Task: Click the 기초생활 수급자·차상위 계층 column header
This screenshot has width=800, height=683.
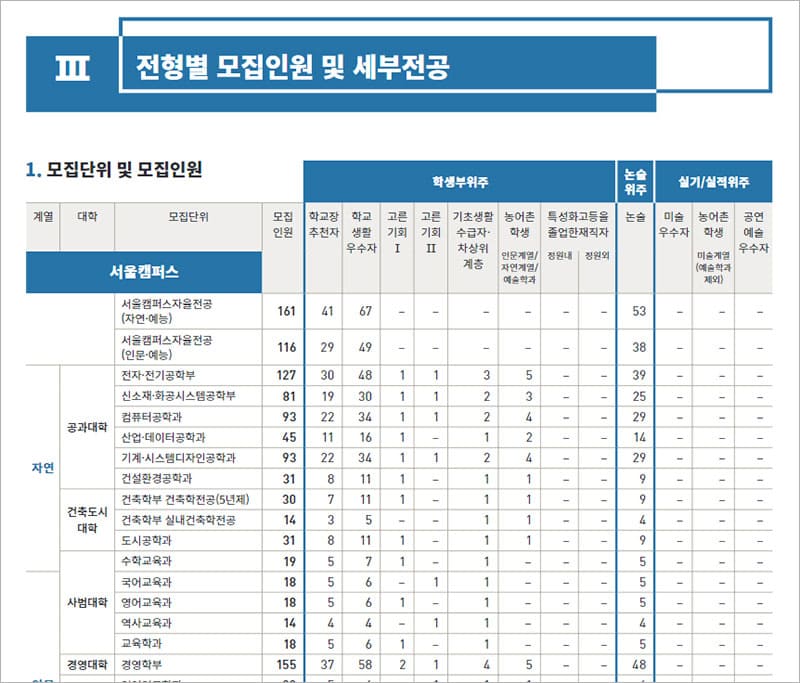Action: (473, 240)
